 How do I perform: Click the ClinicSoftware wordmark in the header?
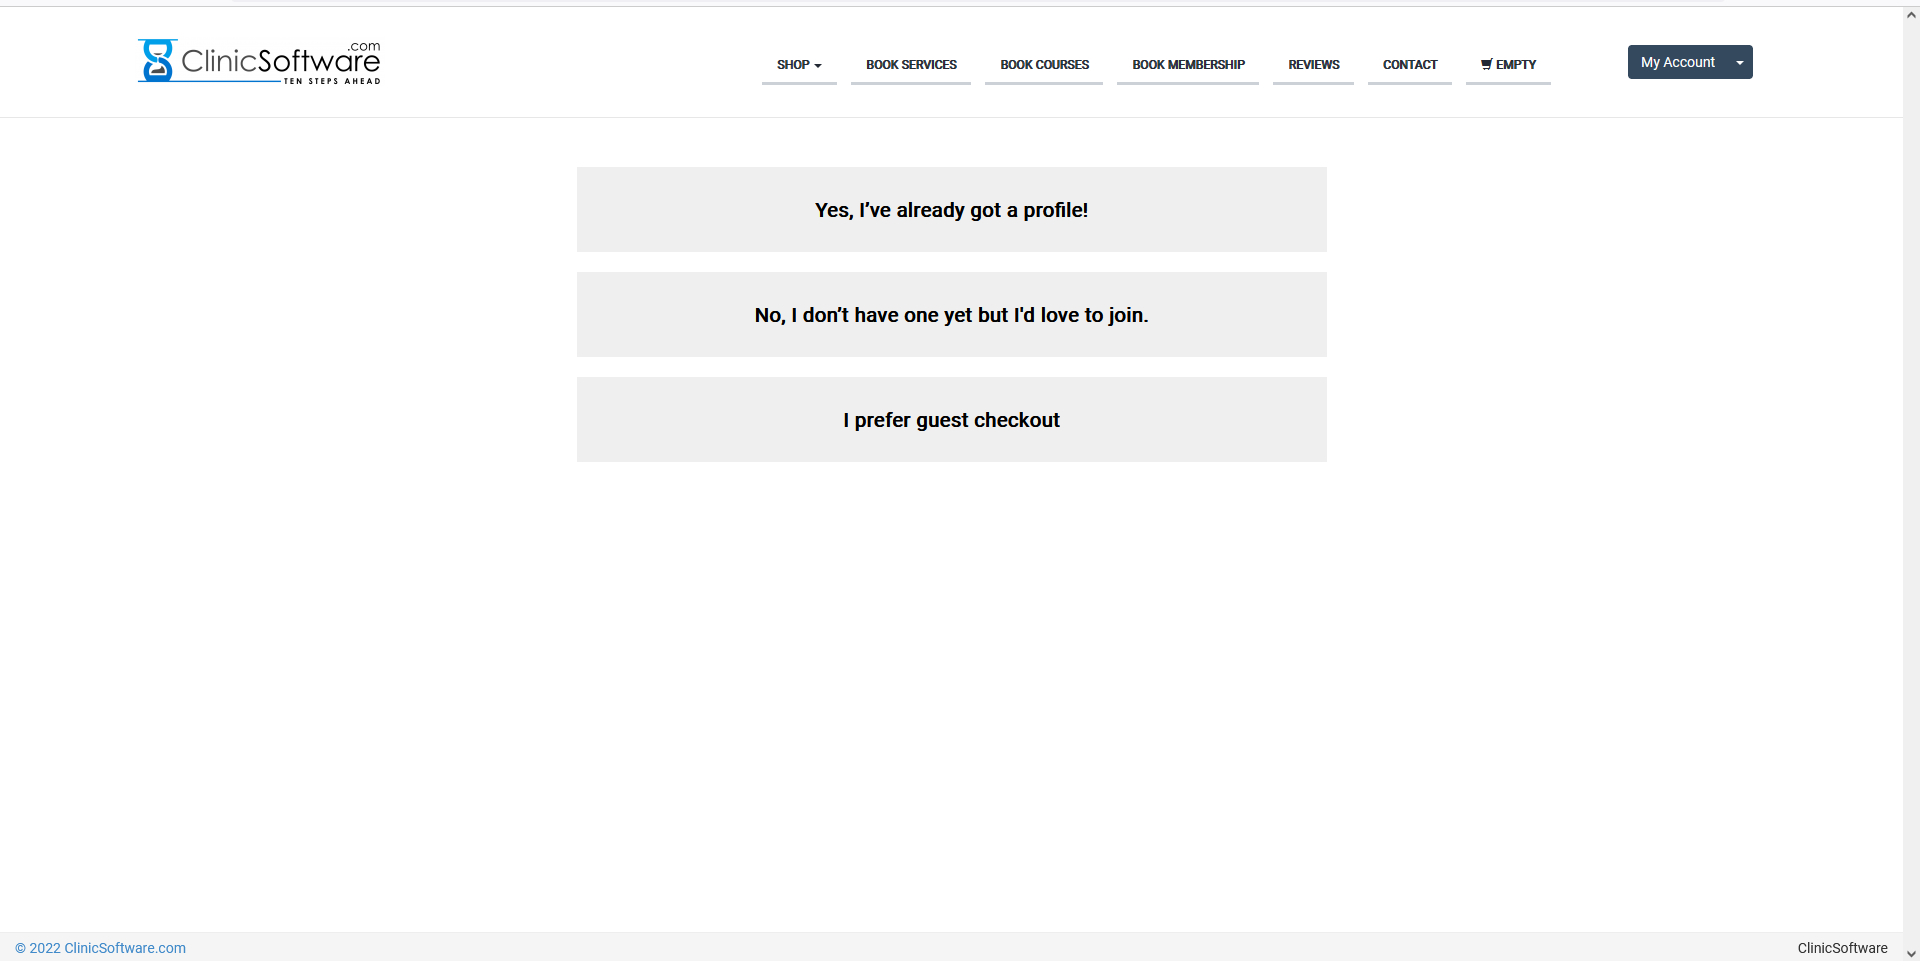[x=280, y=62]
